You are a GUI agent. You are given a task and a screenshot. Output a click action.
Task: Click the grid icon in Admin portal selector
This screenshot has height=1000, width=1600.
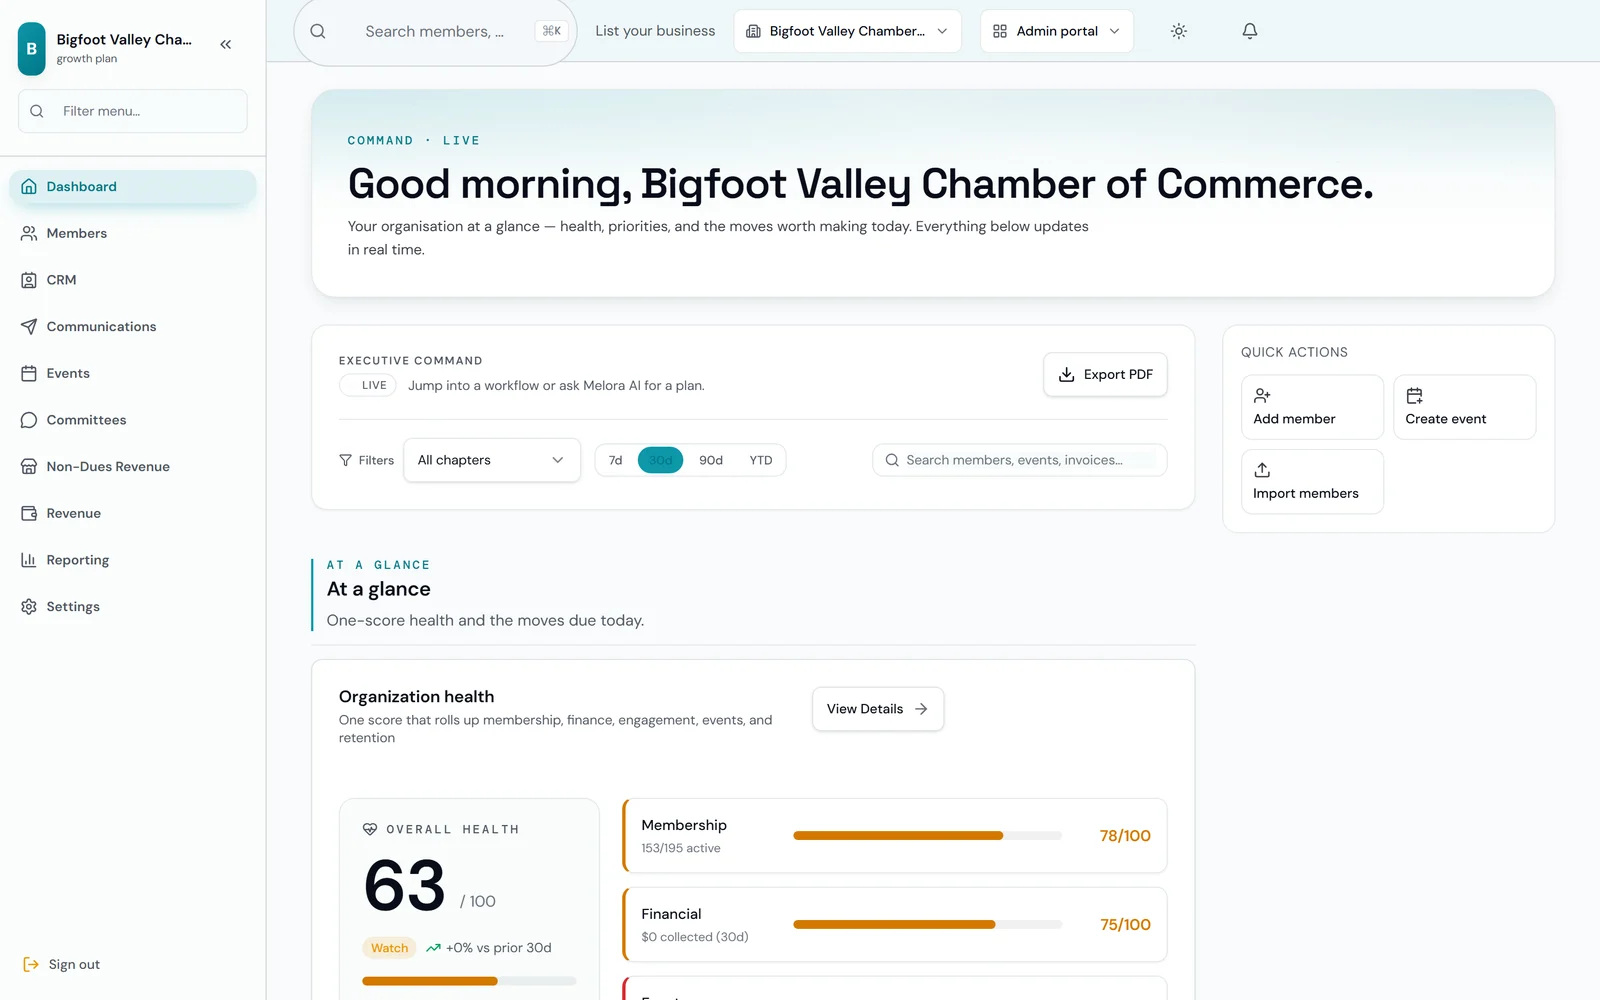[1000, 31]
